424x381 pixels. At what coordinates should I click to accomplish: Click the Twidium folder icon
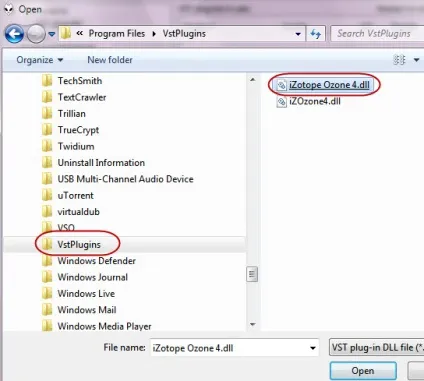click(47, 146)
